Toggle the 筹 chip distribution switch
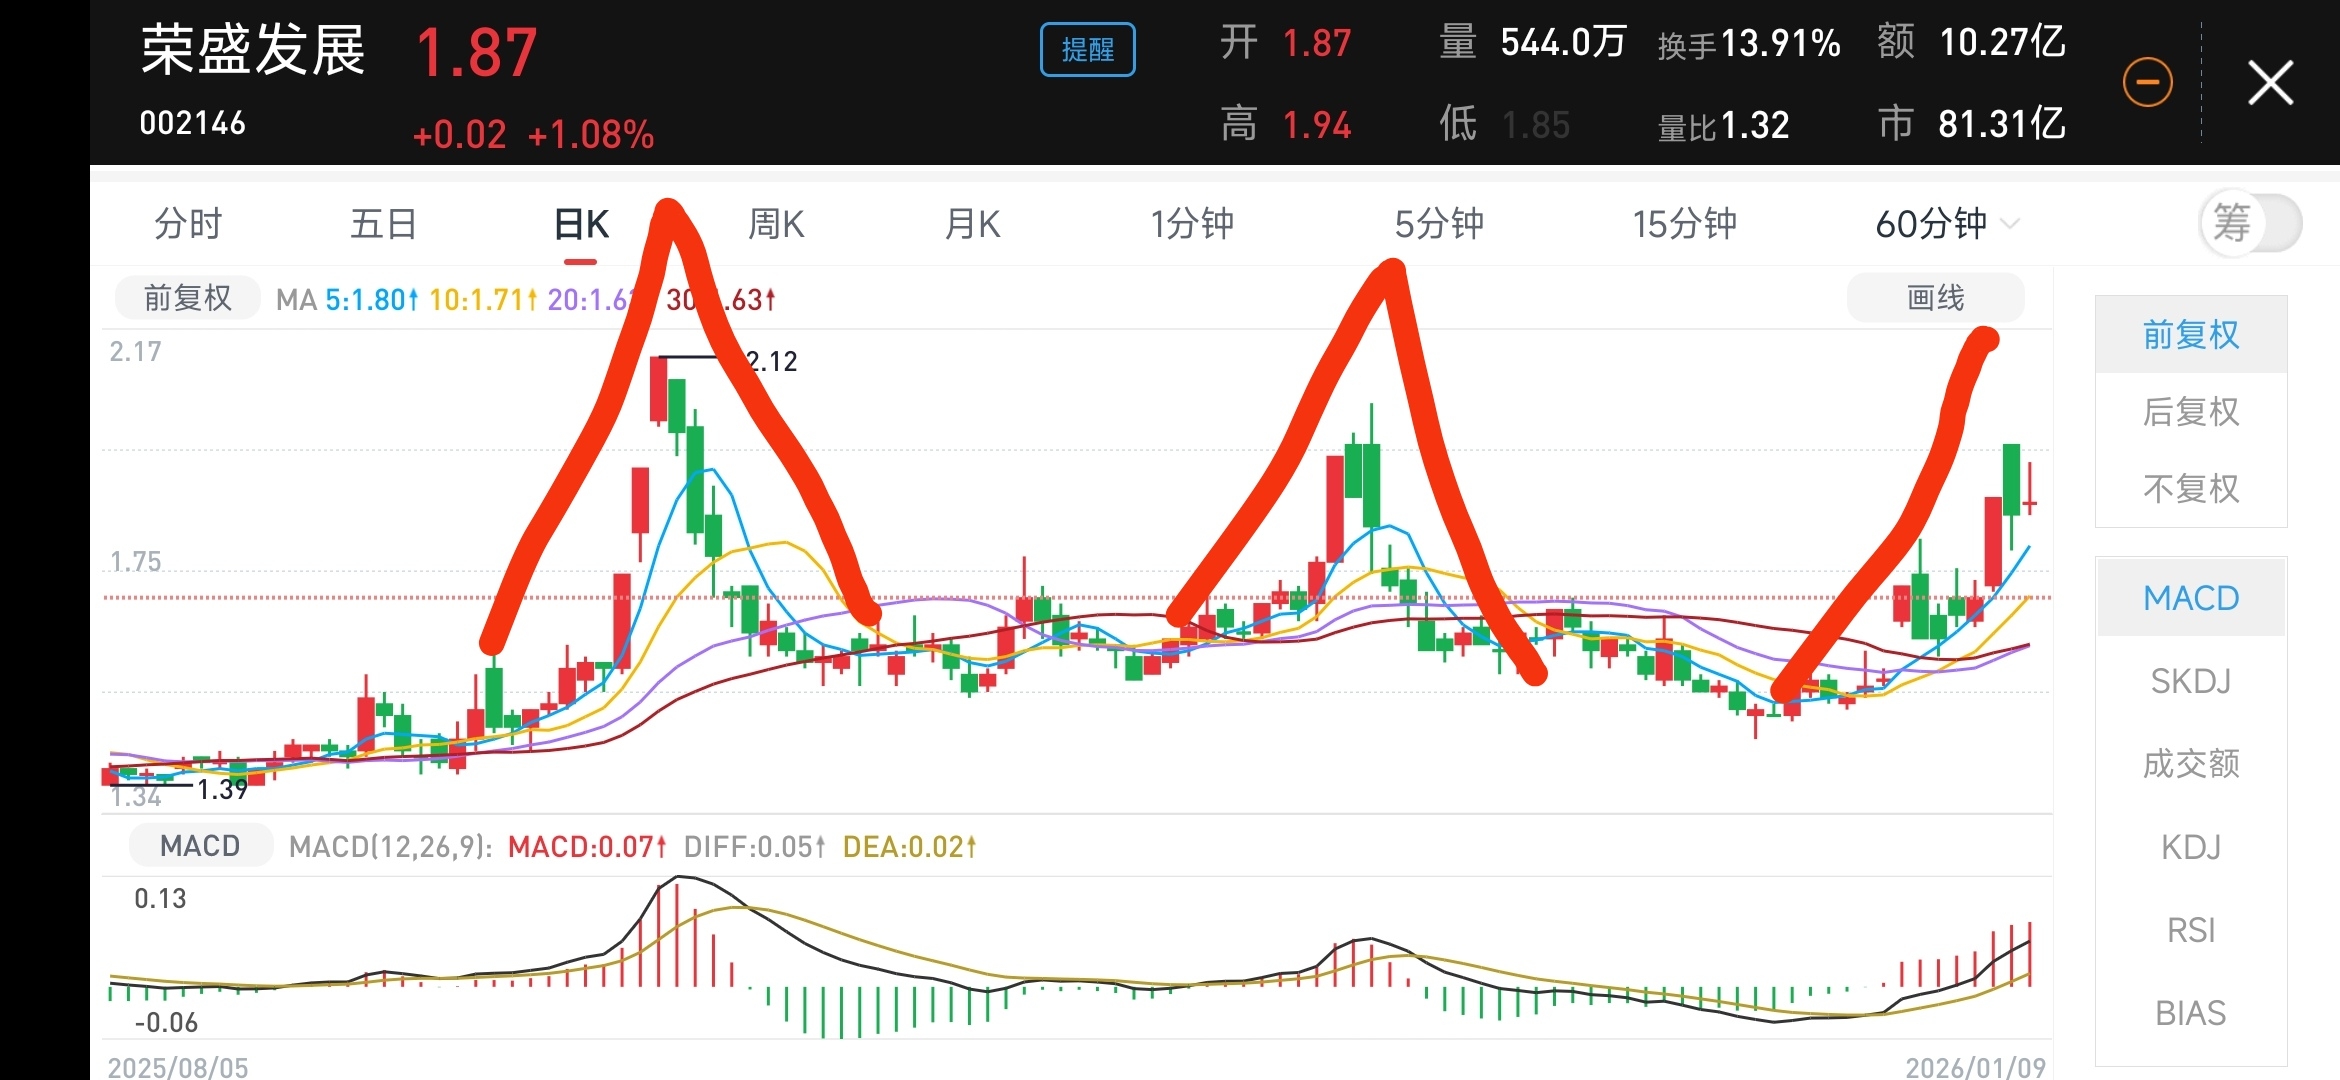Viewport: 2340px width, 1080px height. 2250,223
